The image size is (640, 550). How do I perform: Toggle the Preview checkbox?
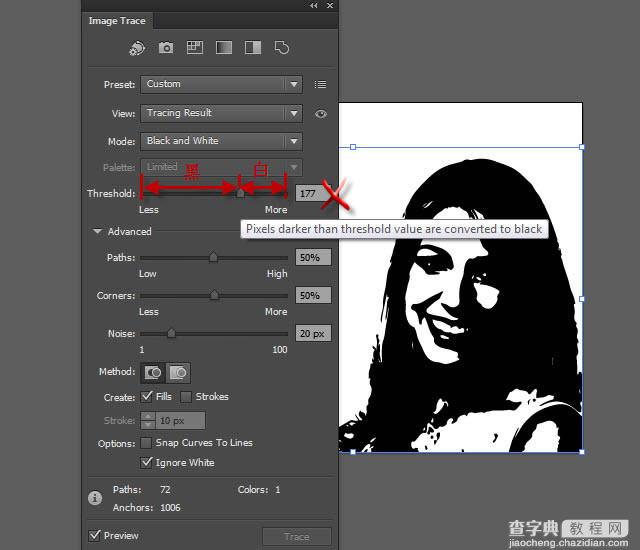click(x=94, y=535)
